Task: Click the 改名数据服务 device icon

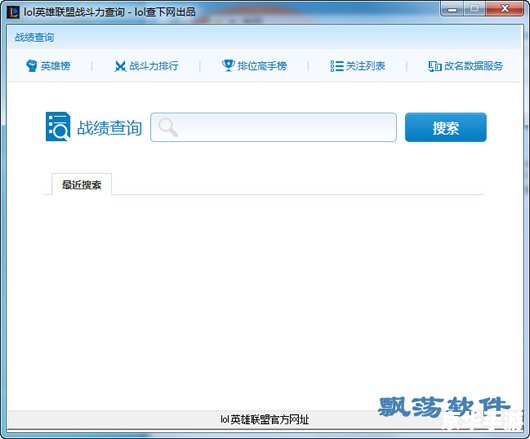Action: (435, 66)
